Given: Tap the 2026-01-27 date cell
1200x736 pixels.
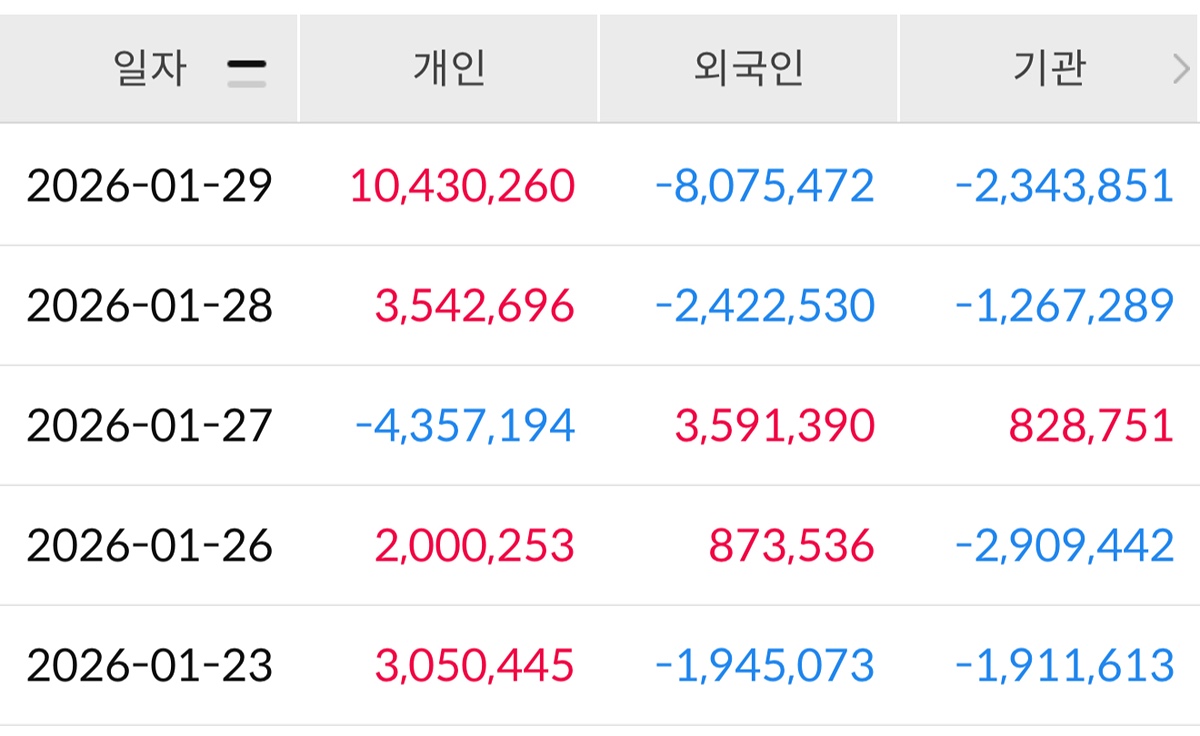Looking at the screenshot, I should point(149,426).
